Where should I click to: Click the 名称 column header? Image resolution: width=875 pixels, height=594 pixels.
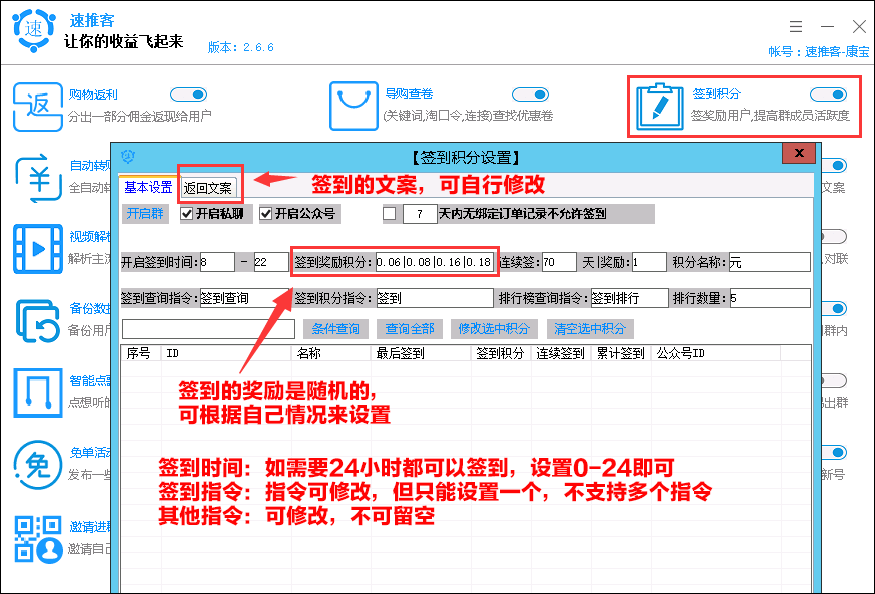coord(331,353)
